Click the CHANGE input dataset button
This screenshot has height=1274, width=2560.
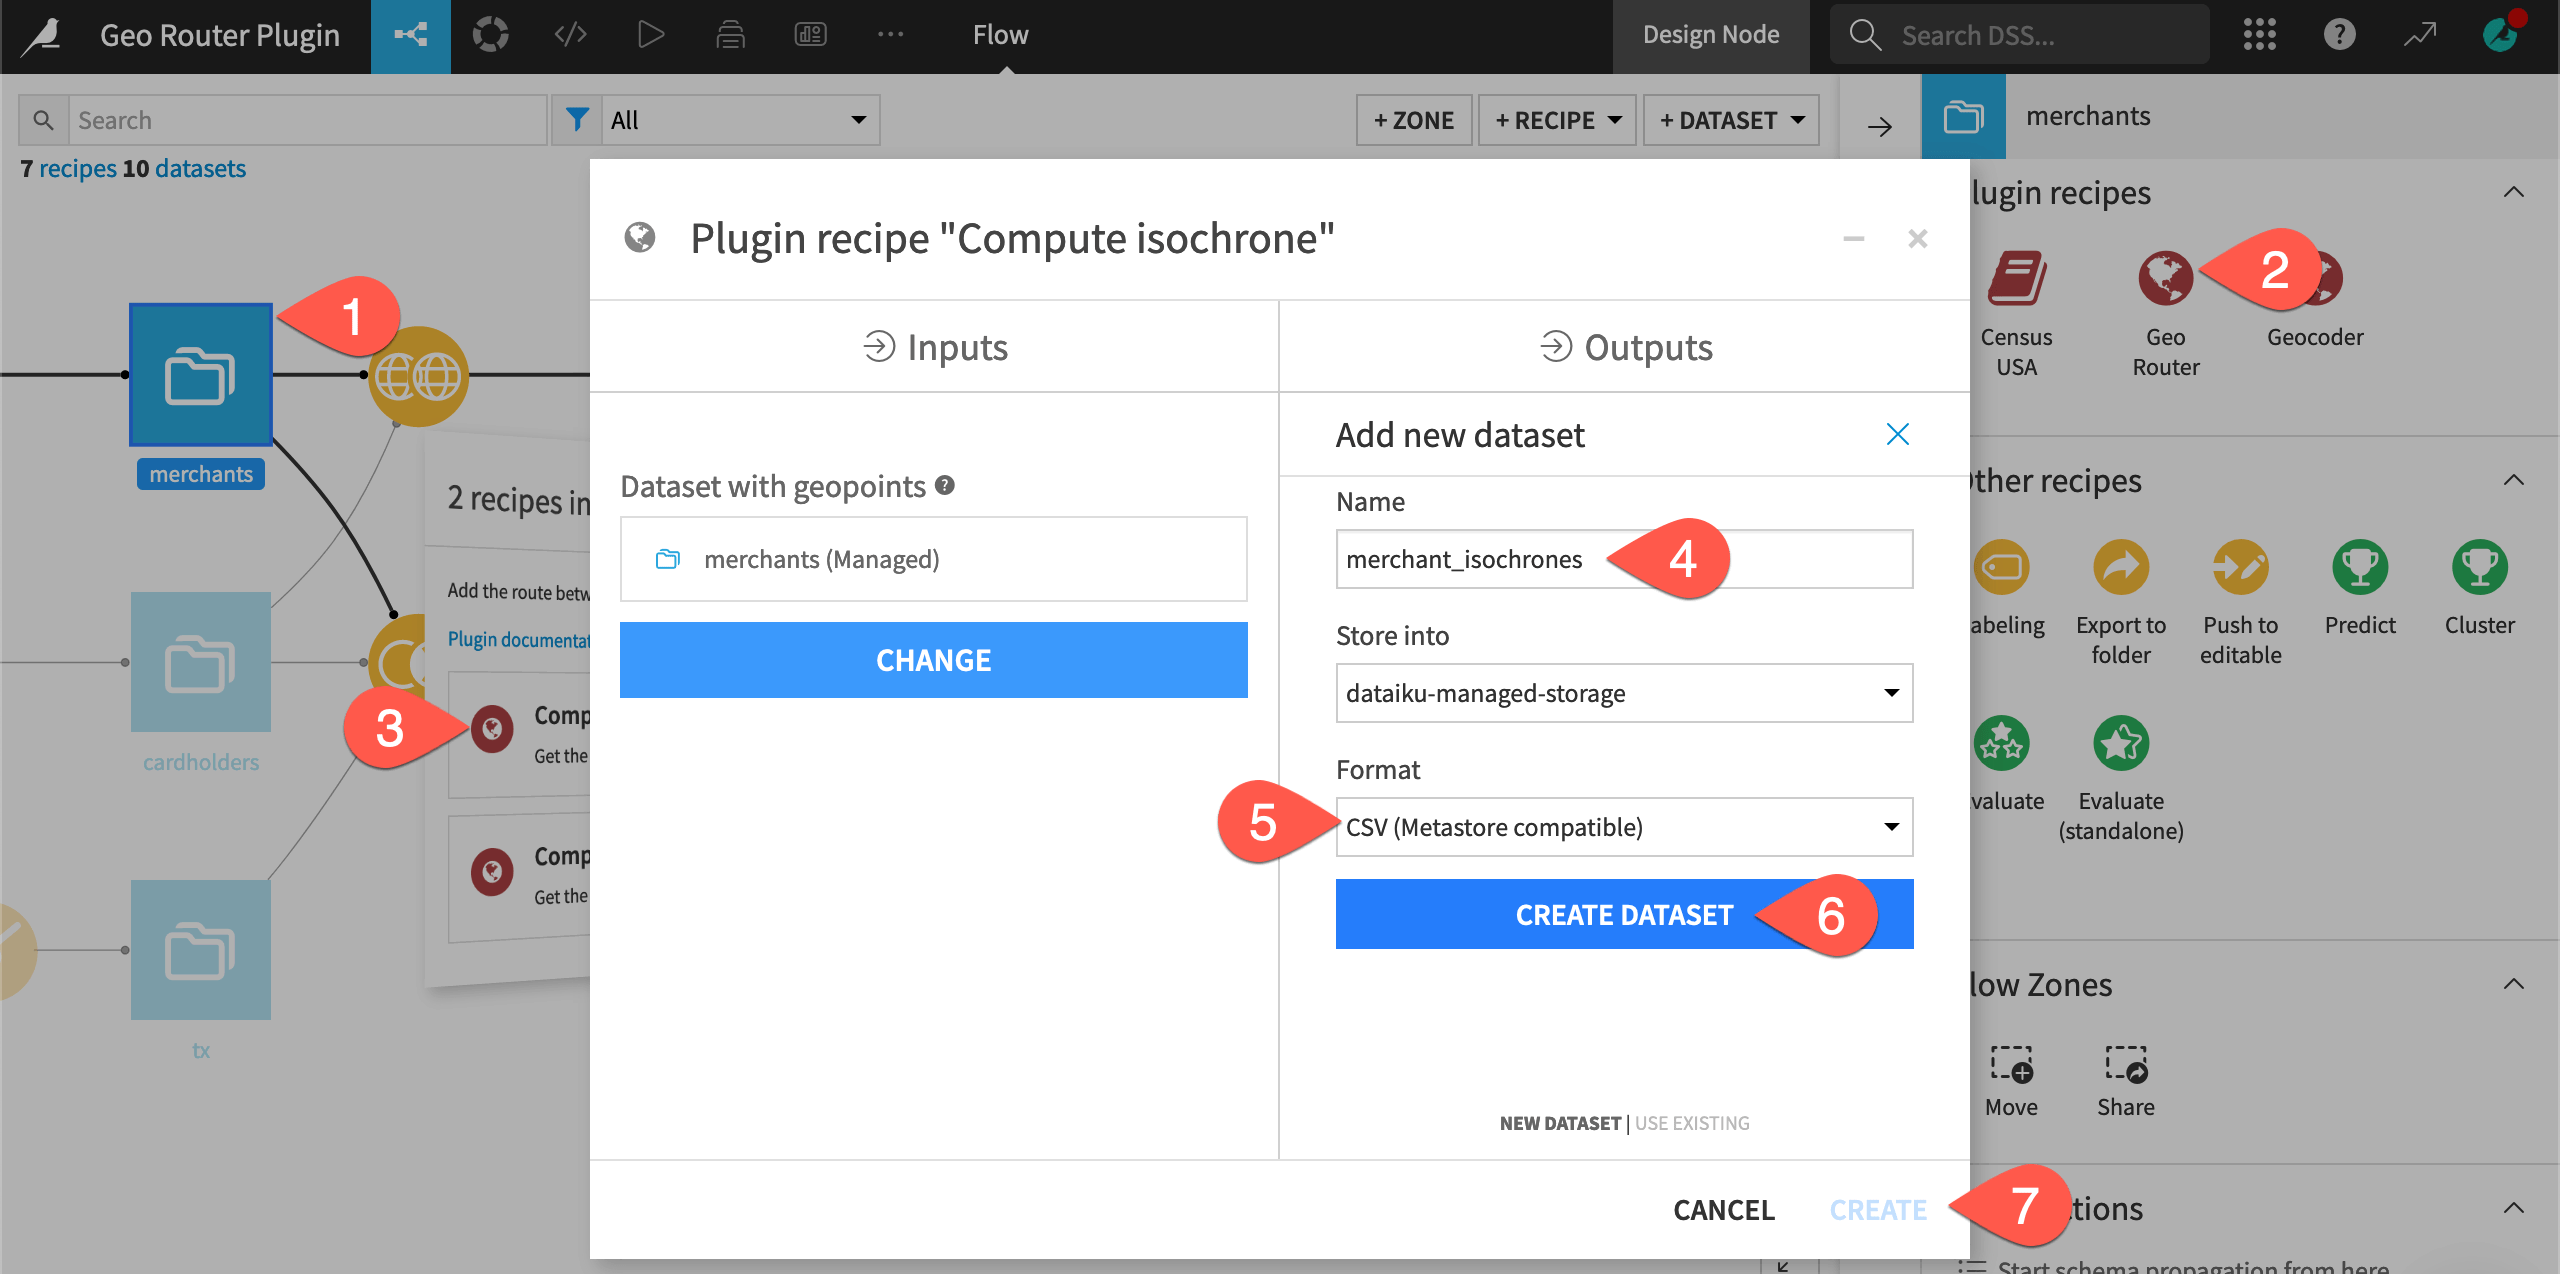[x=934, y=658]
